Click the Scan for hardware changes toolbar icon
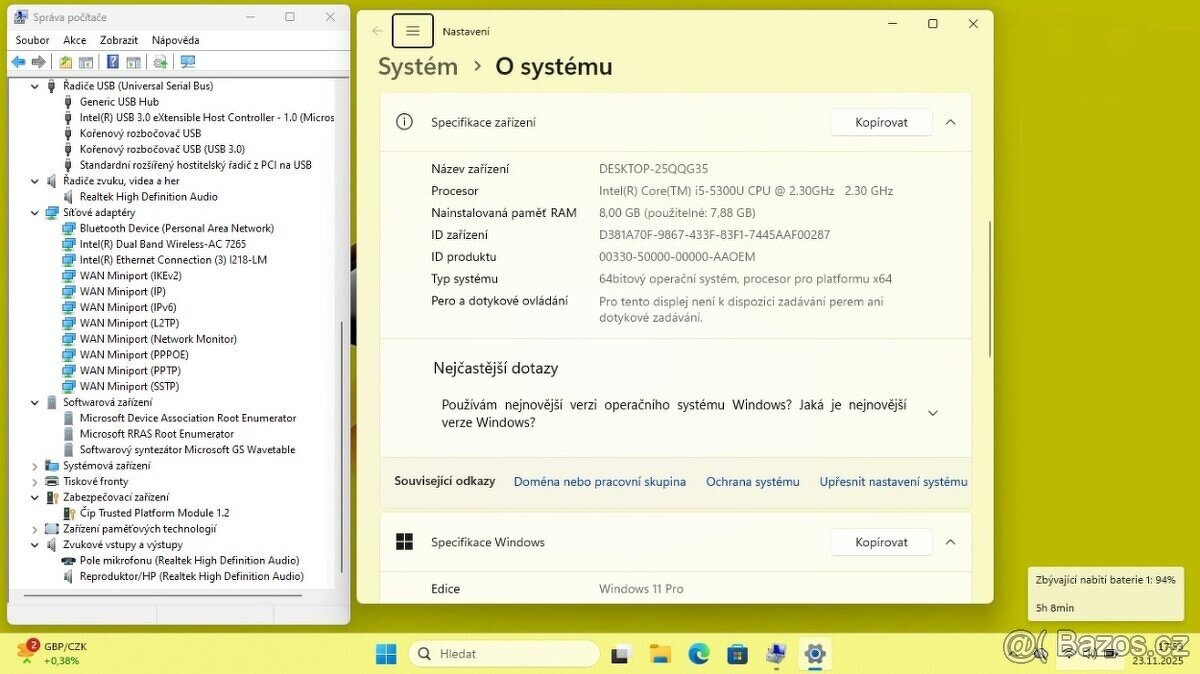The width and height of the screenshot is (1200, 674). pos(159,62)
